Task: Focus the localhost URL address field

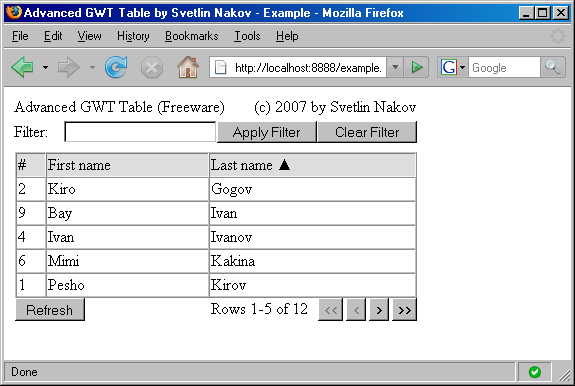Action: [x=308, y=67]
